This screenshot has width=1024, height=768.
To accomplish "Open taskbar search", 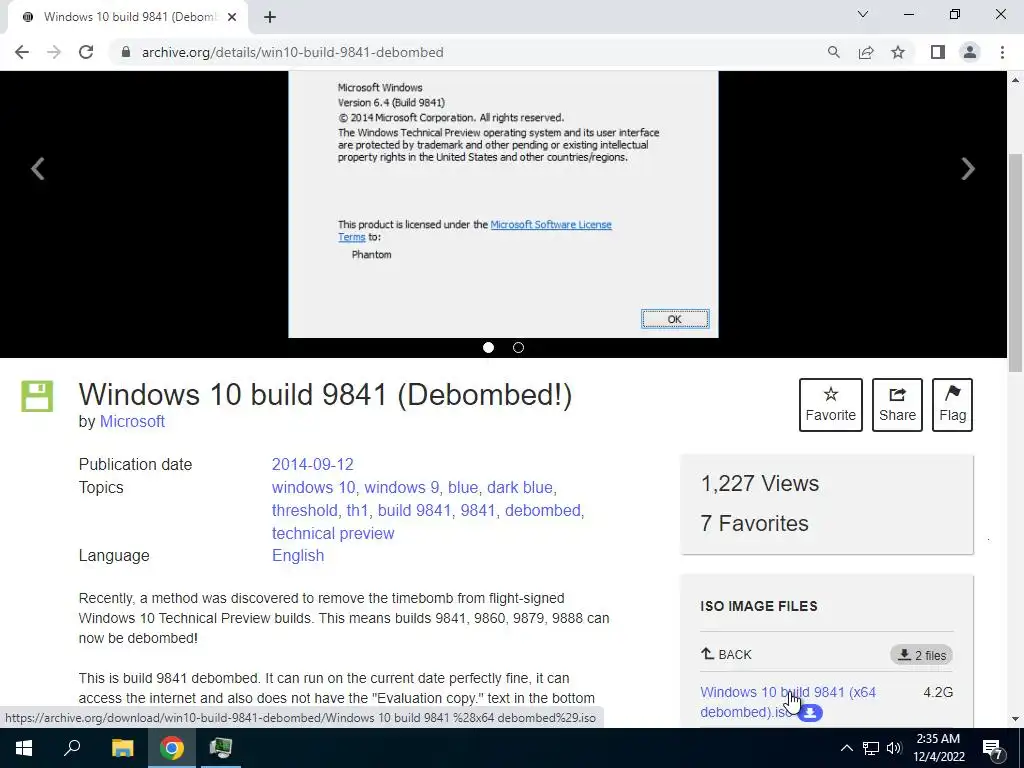I will point(72,748).
